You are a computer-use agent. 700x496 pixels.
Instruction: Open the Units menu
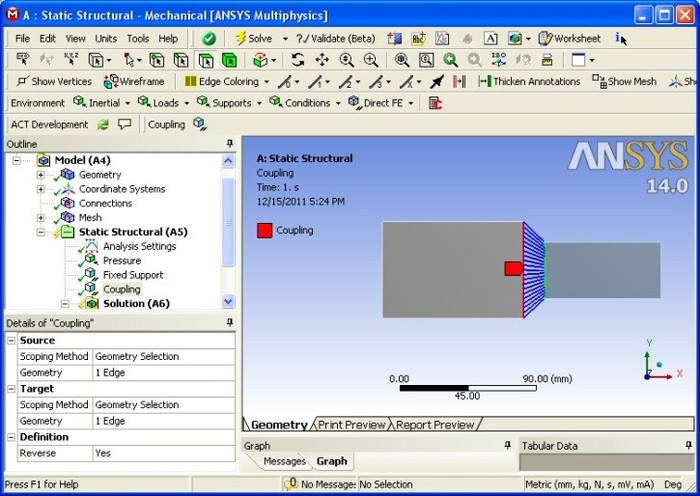pyautogui.click(x=106, y=39)
